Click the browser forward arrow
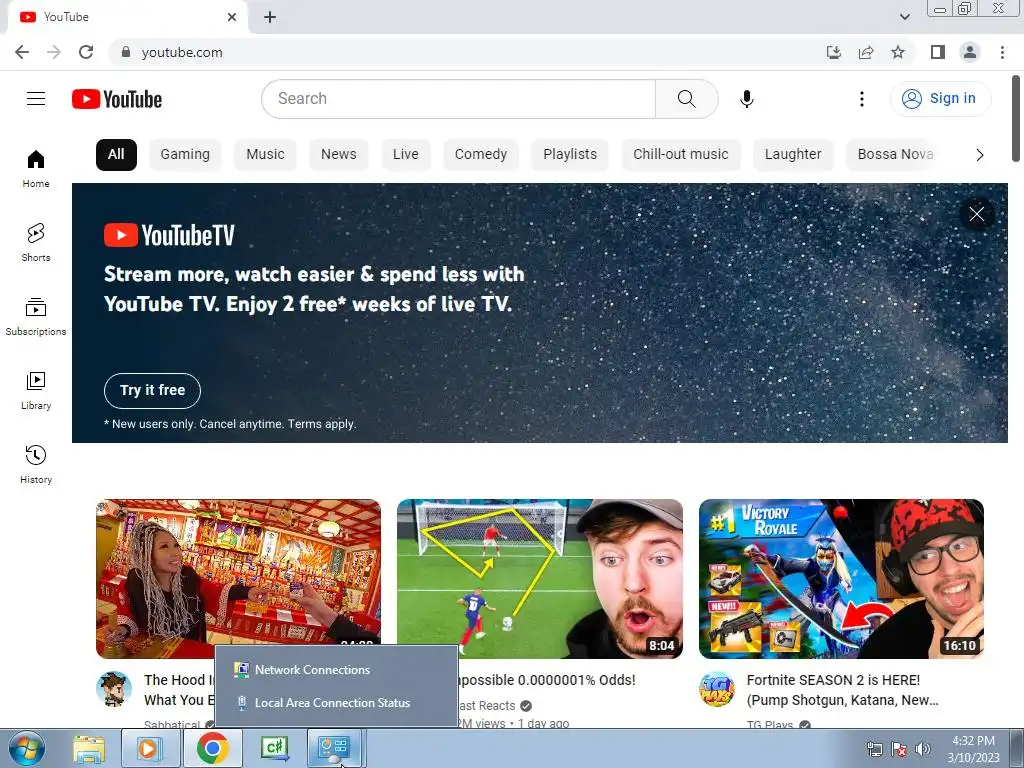 click(54, 52)
